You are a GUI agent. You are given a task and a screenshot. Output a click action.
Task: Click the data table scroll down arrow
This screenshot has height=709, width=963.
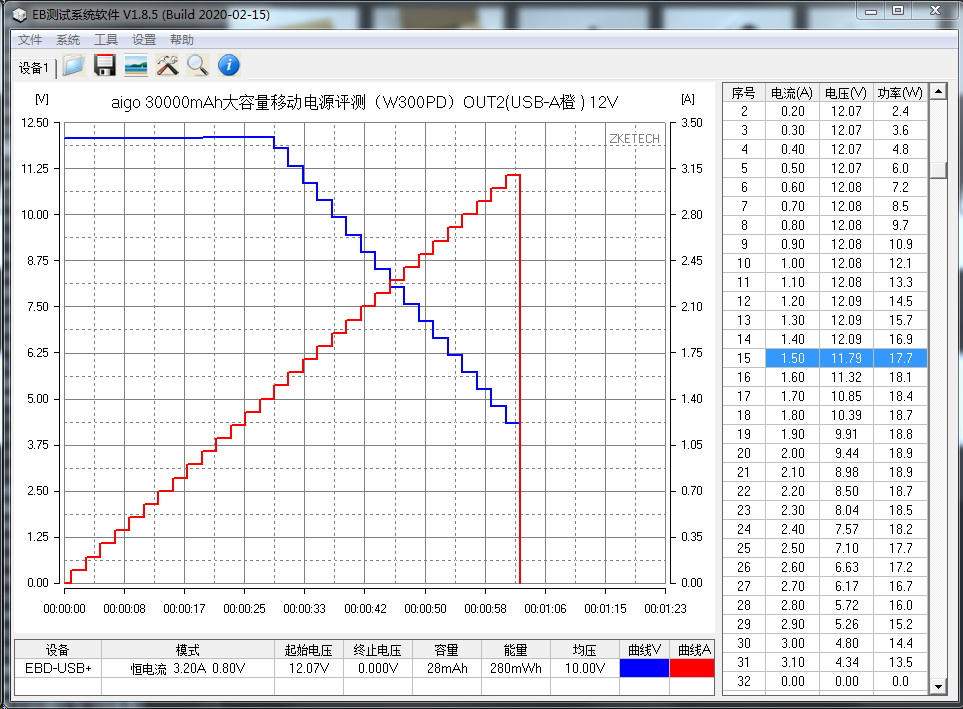click(x=938, y=686)
